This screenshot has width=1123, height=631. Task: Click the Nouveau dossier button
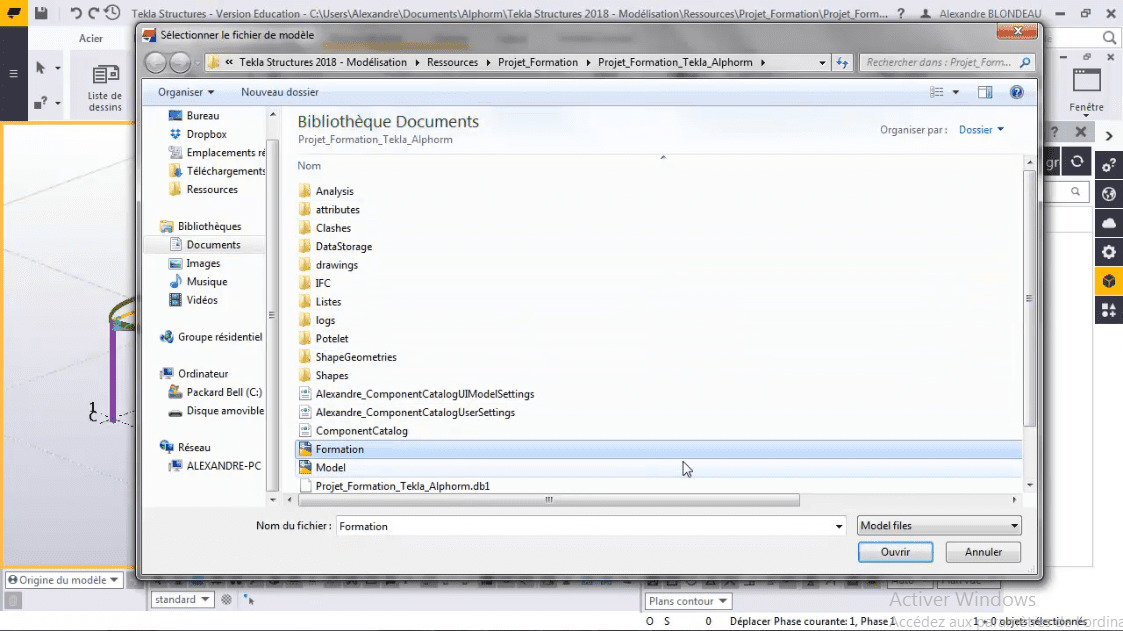[279, 92]
